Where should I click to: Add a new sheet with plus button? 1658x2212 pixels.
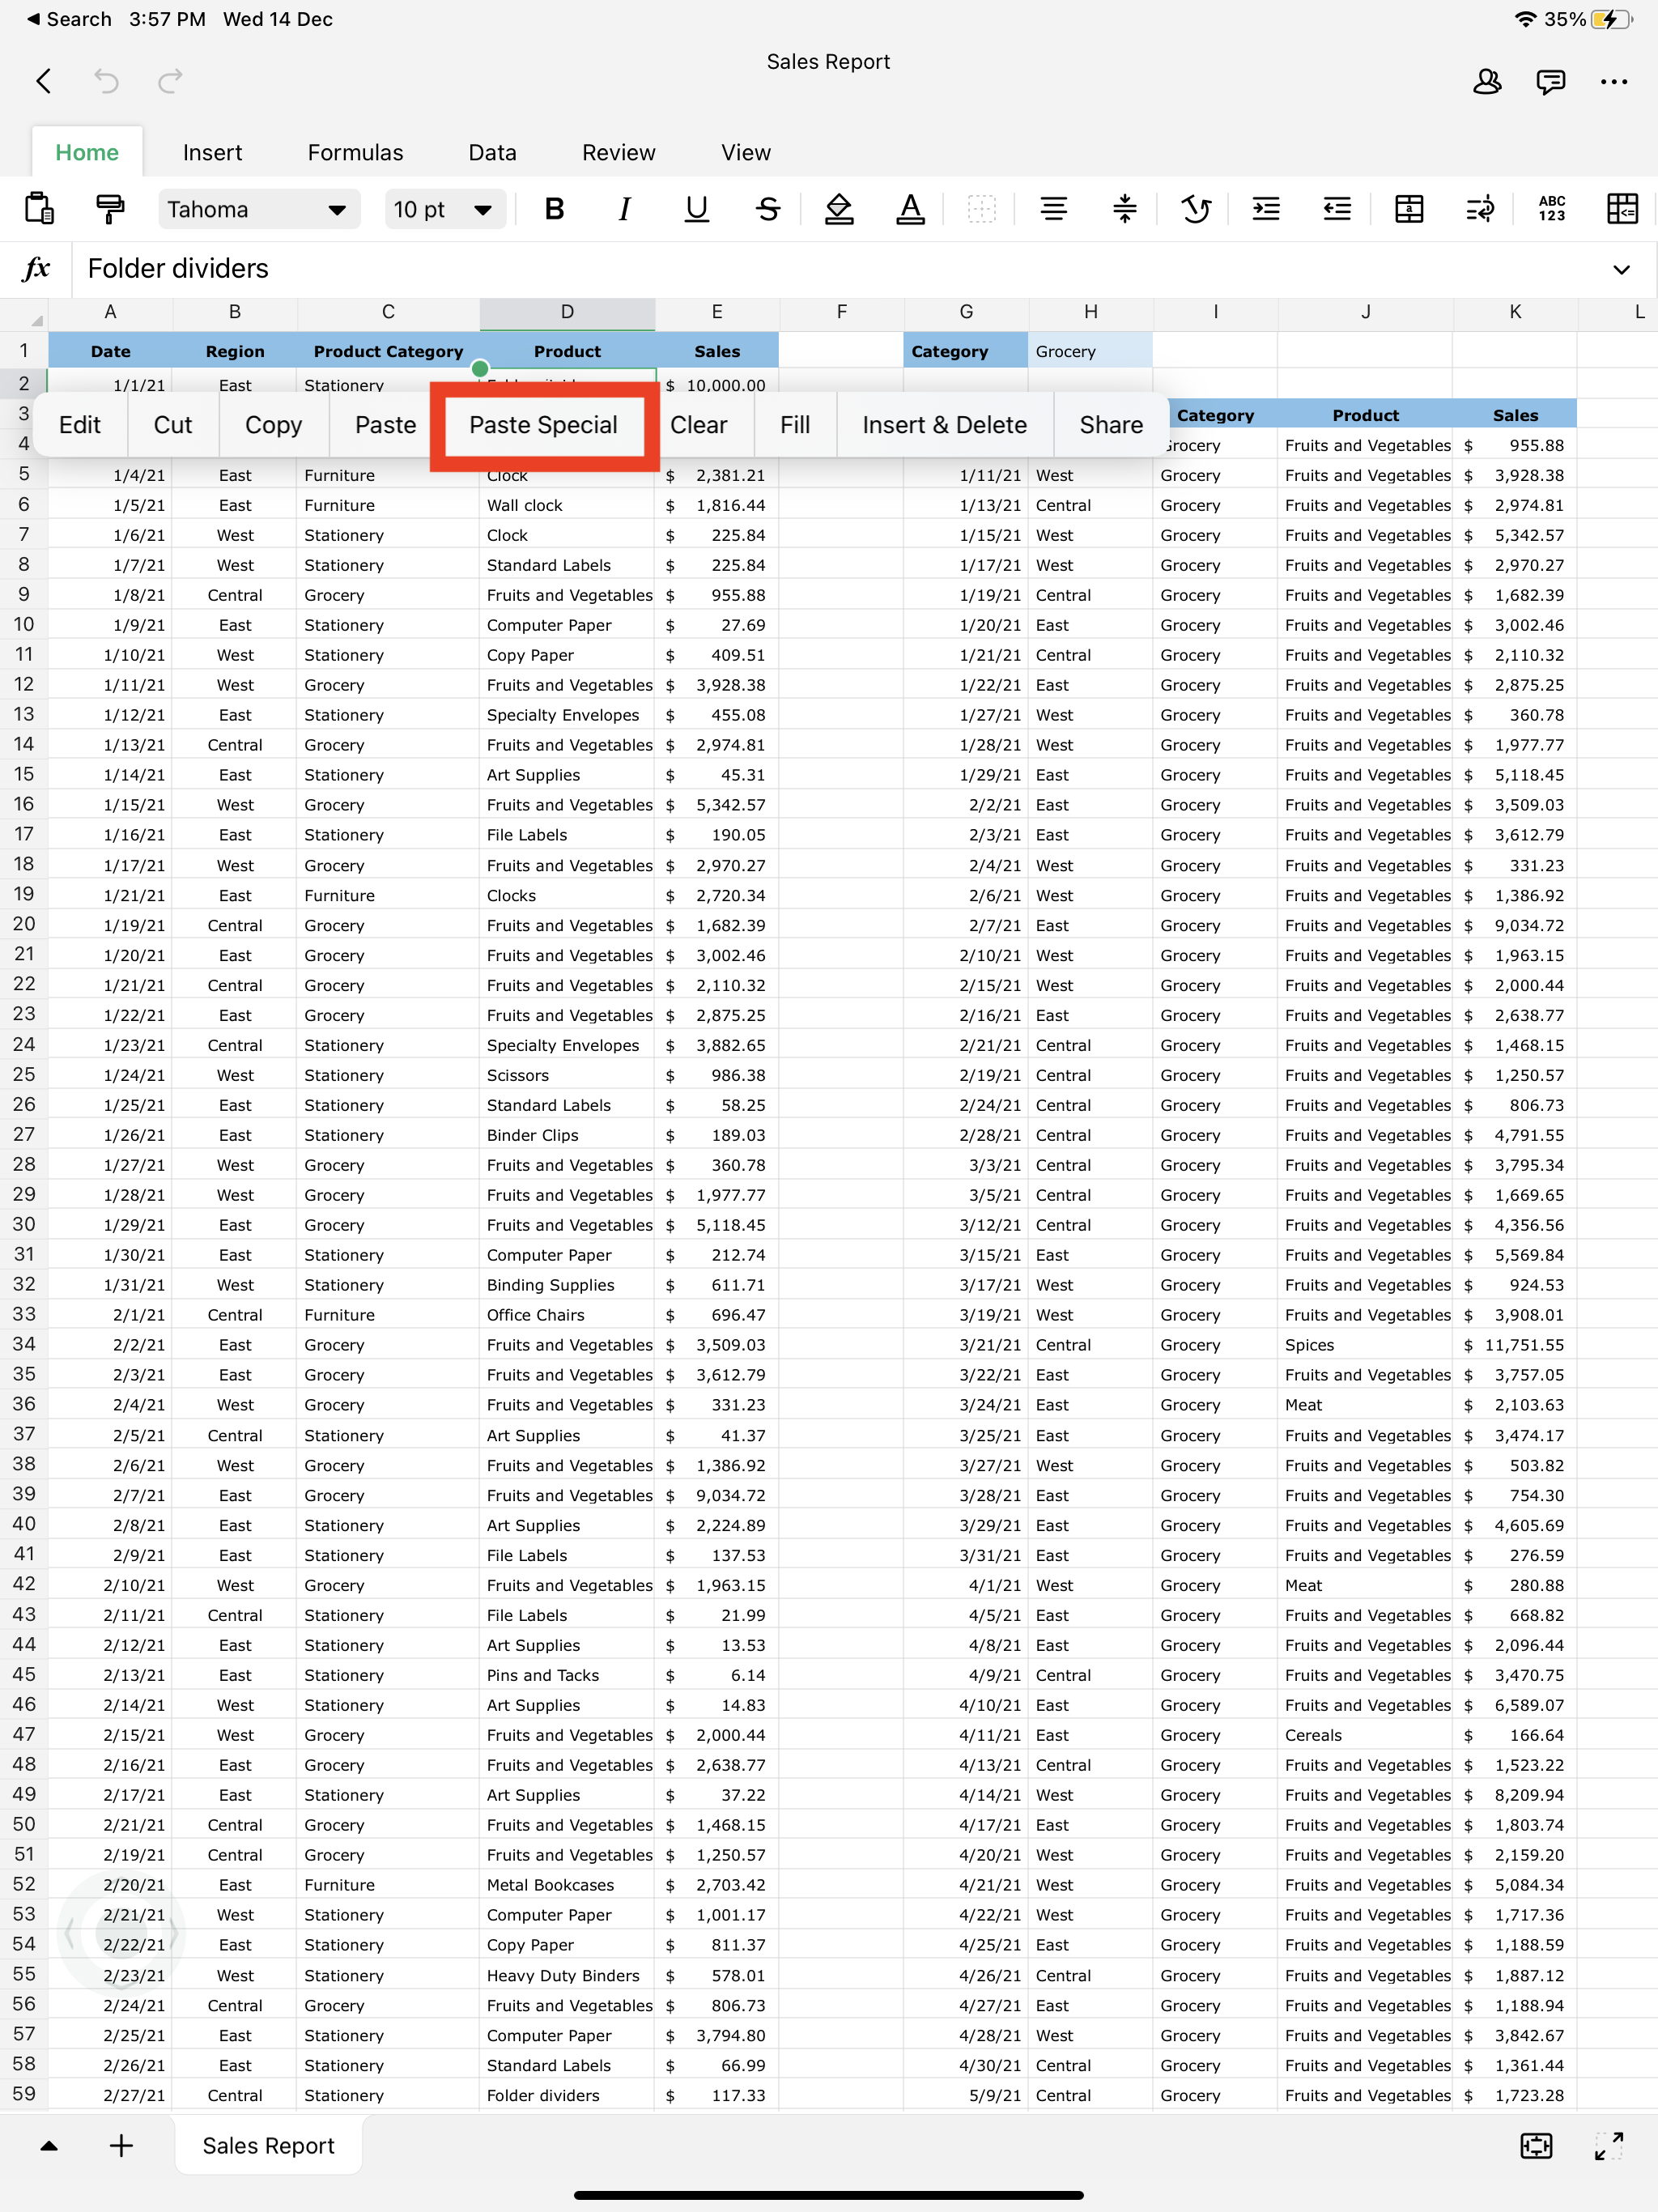(x=121, y=2146)
